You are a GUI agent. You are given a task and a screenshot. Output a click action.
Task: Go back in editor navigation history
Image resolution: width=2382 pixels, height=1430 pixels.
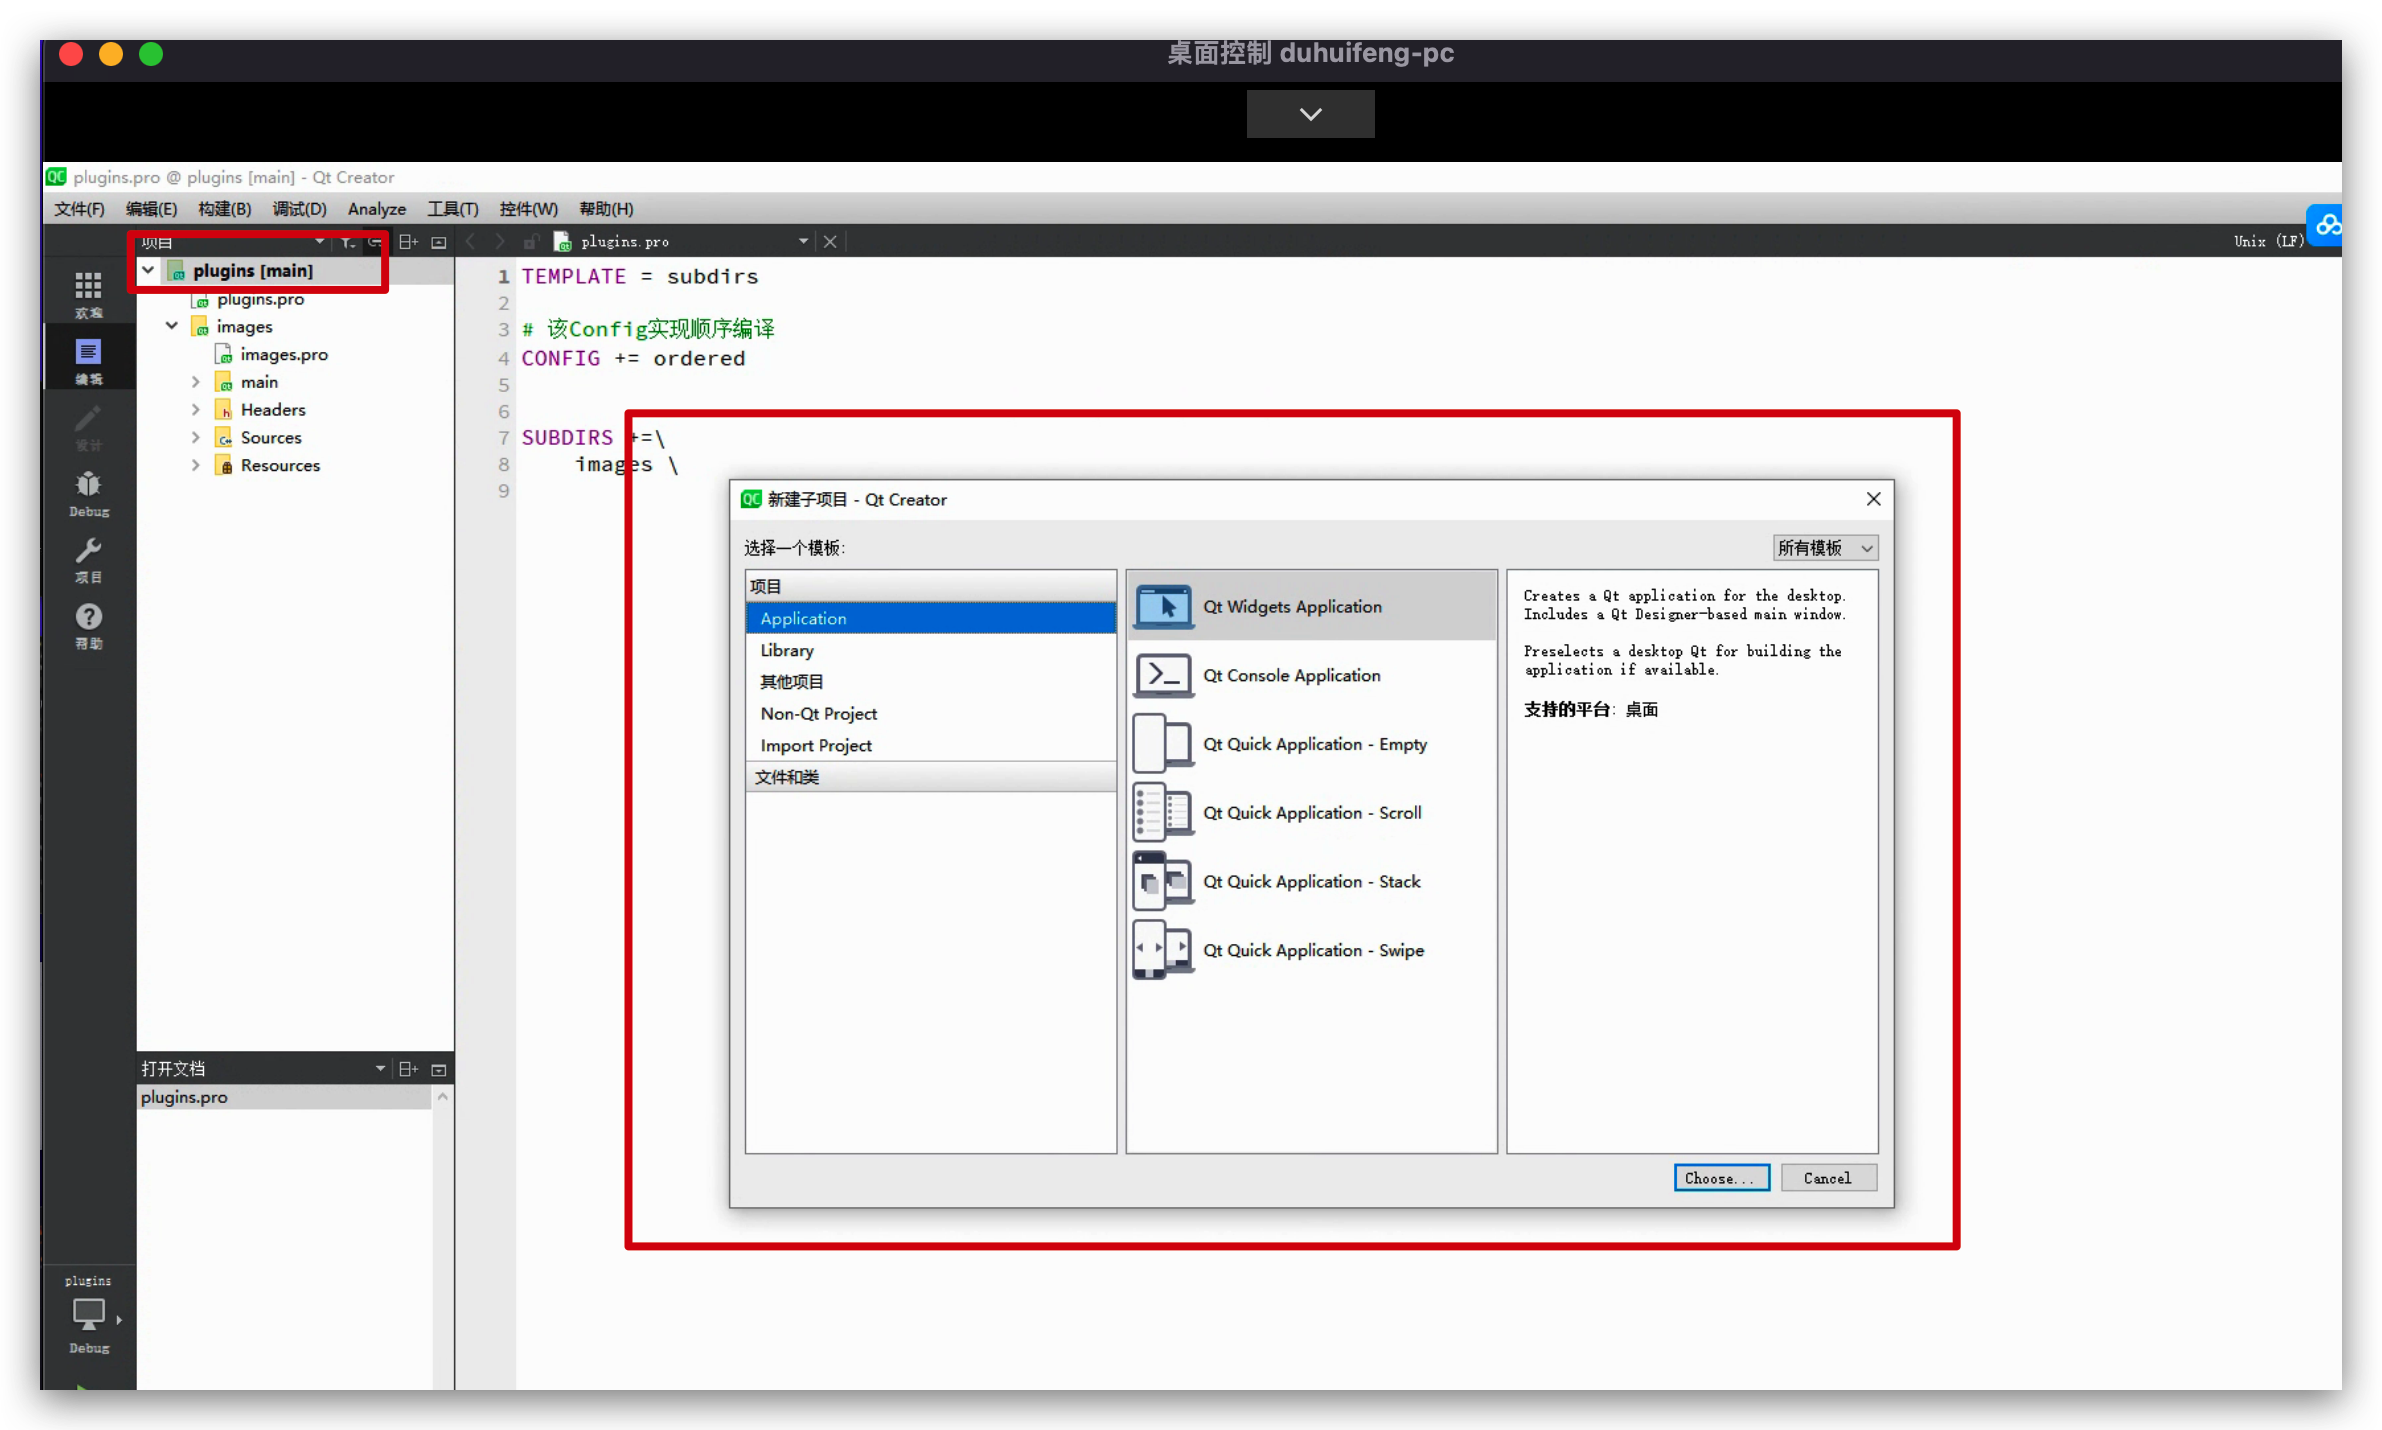[471, 242]
